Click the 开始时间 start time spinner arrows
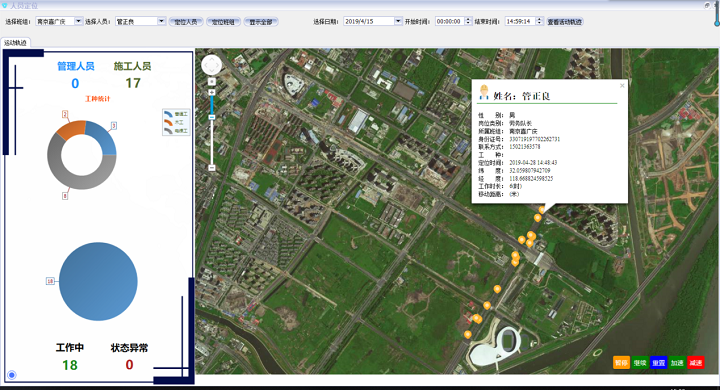The width and height of the screenshot is (720, 390). click(x=468, y=21)
